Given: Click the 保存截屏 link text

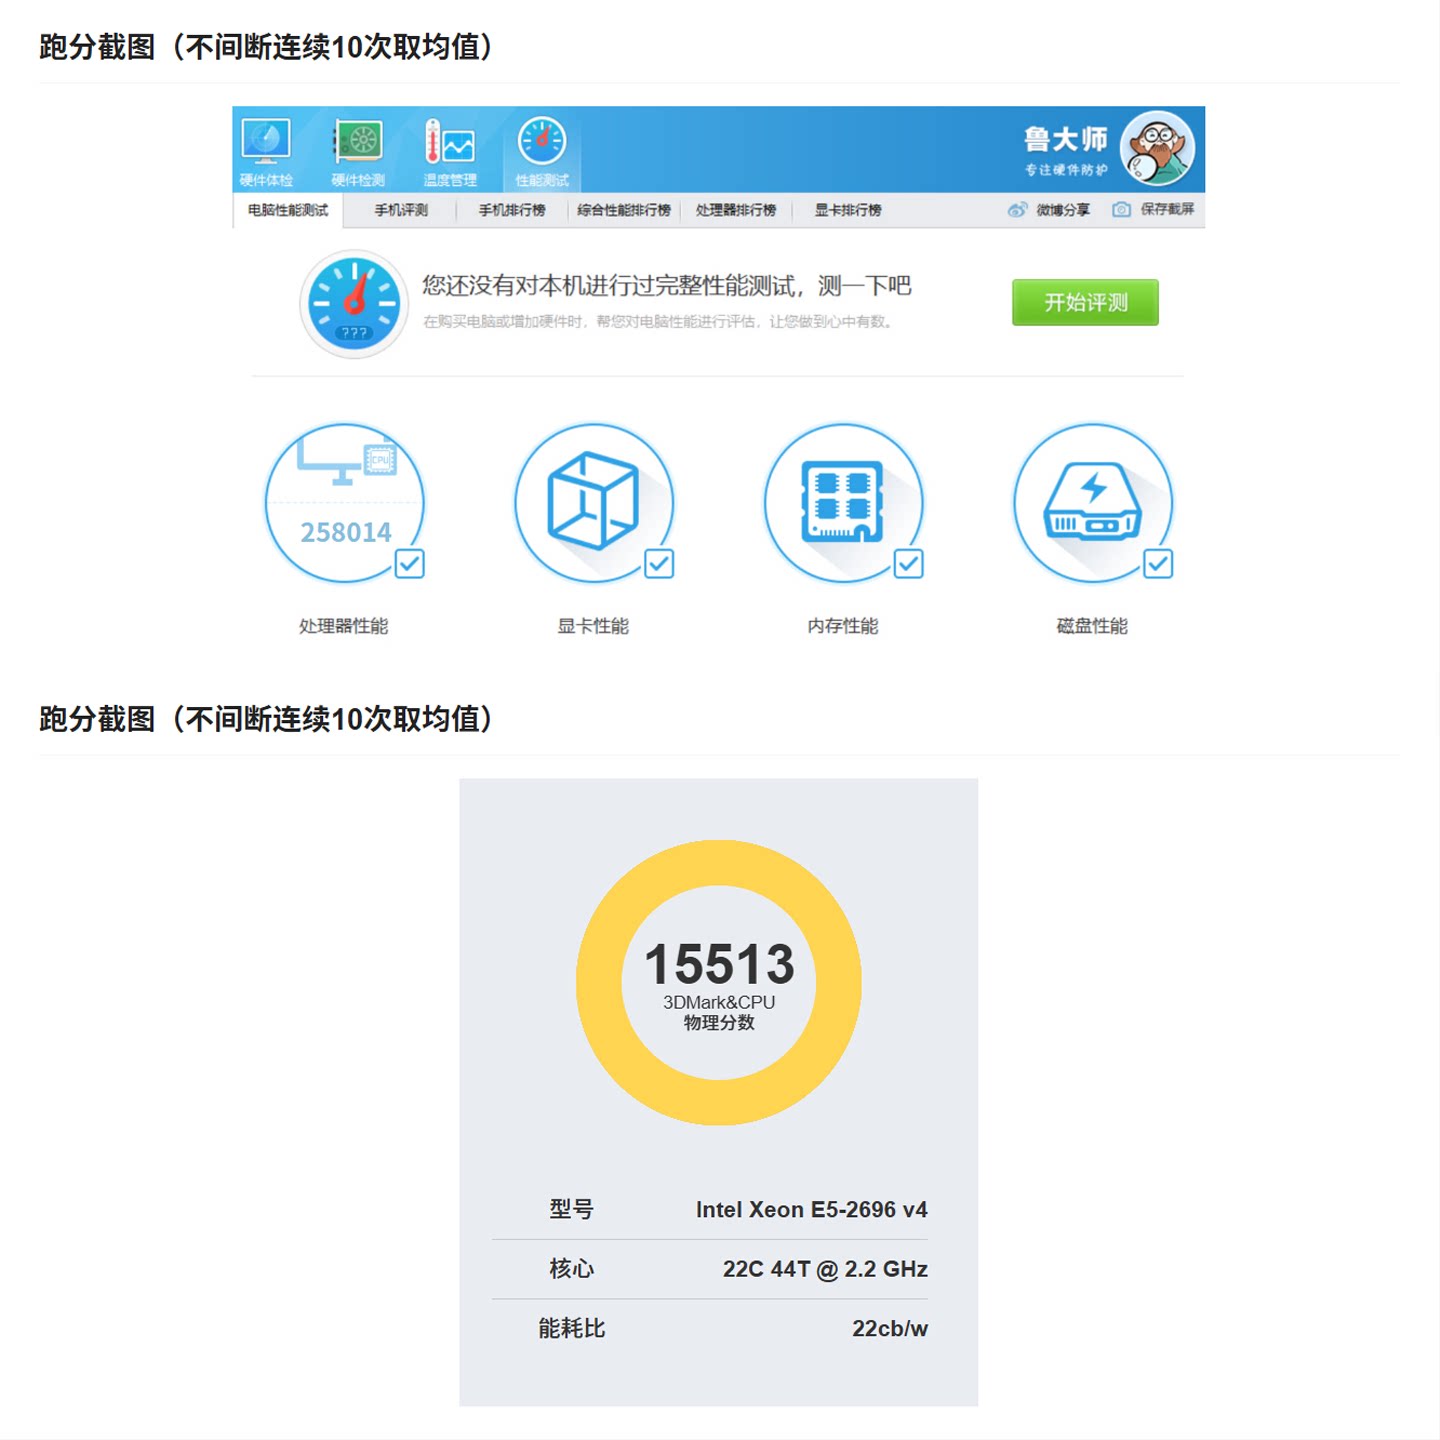Looking at the screenshot, I should 1167,210.
